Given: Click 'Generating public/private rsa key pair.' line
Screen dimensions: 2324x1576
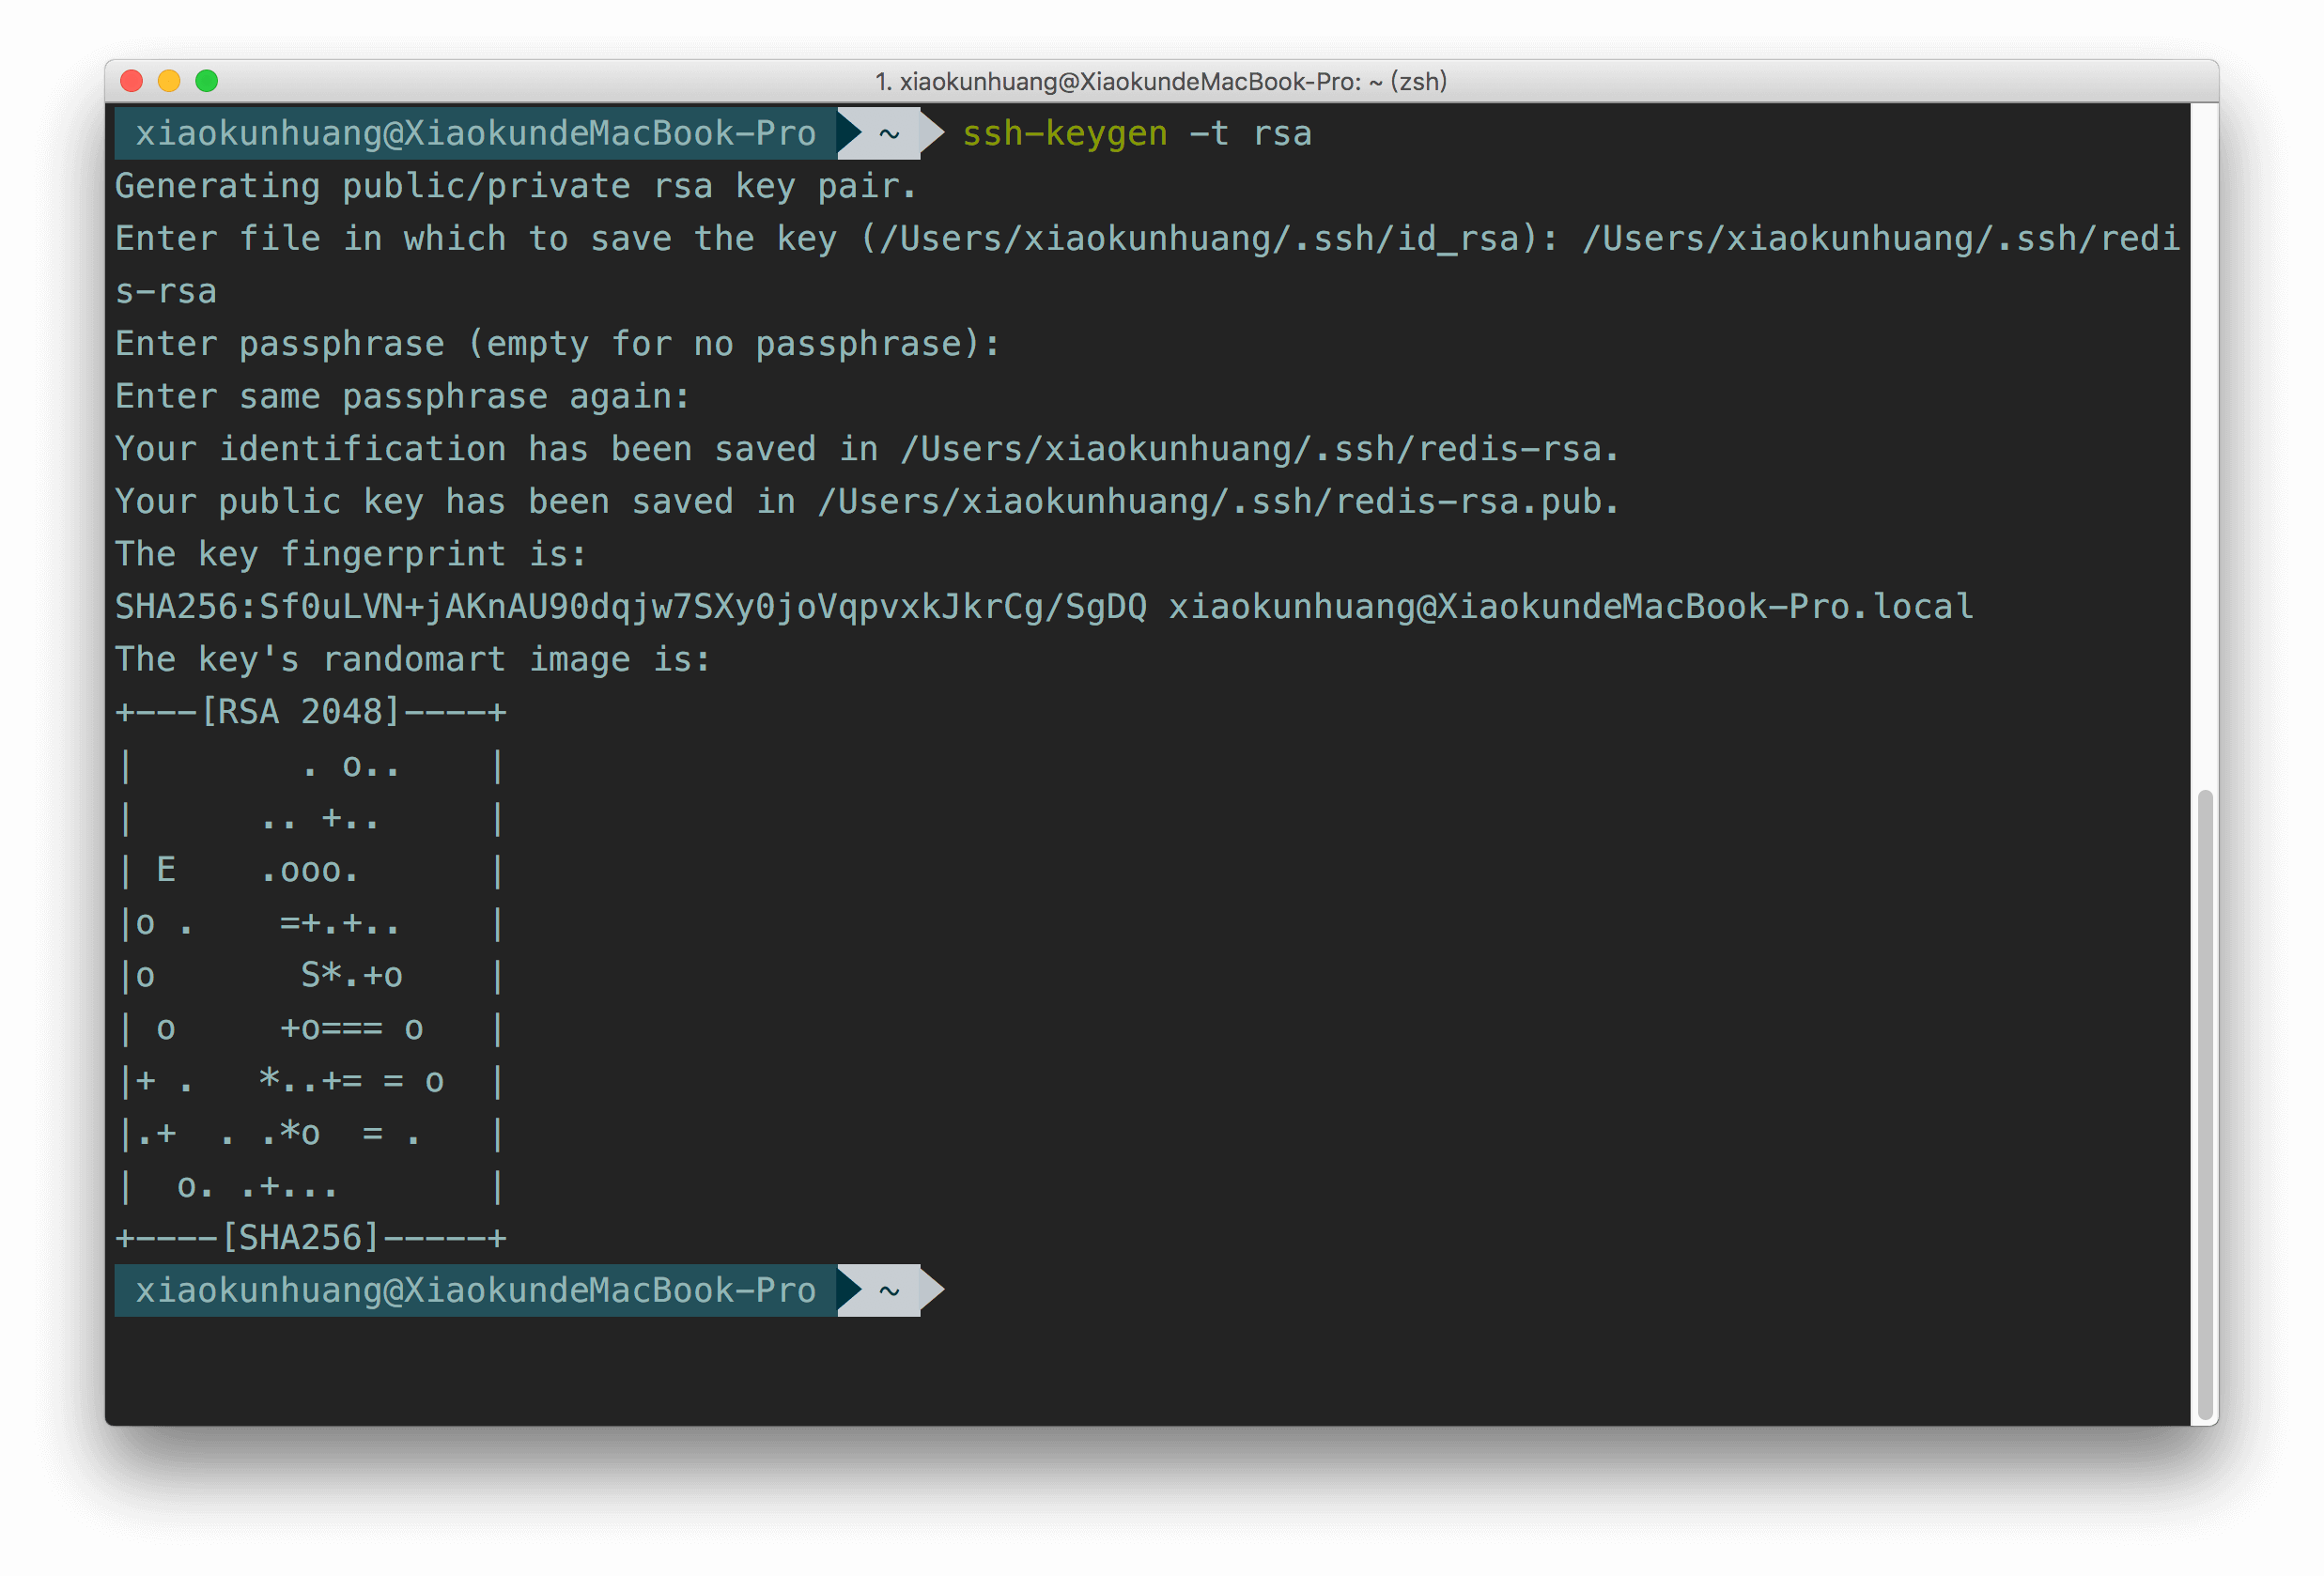Looking at the screenshot, I should (x=515, y=186).
